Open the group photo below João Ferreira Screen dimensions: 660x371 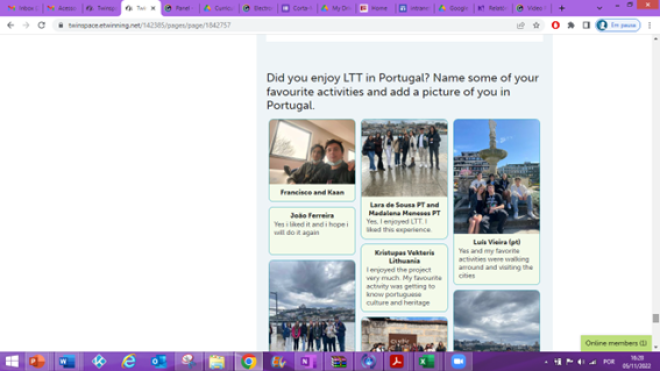click(312, 306)
